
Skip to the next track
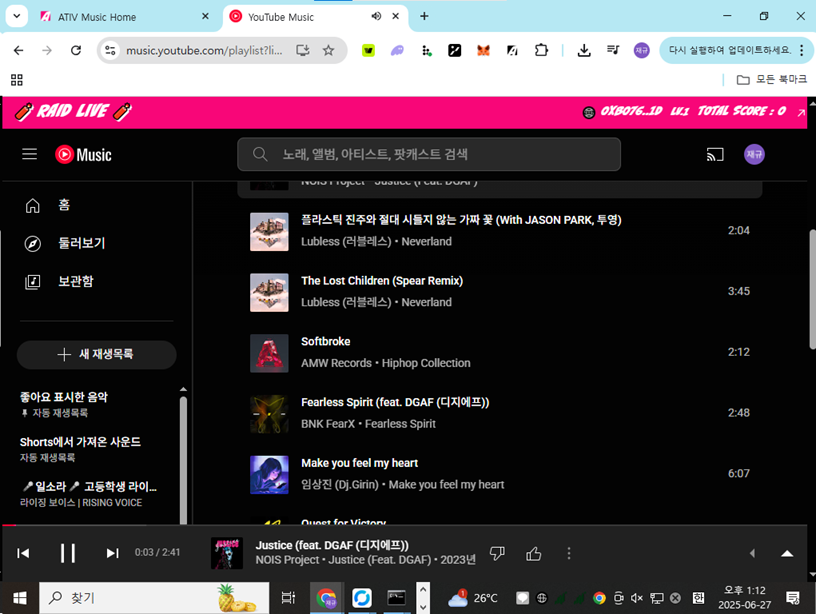[x=112, y=553]
